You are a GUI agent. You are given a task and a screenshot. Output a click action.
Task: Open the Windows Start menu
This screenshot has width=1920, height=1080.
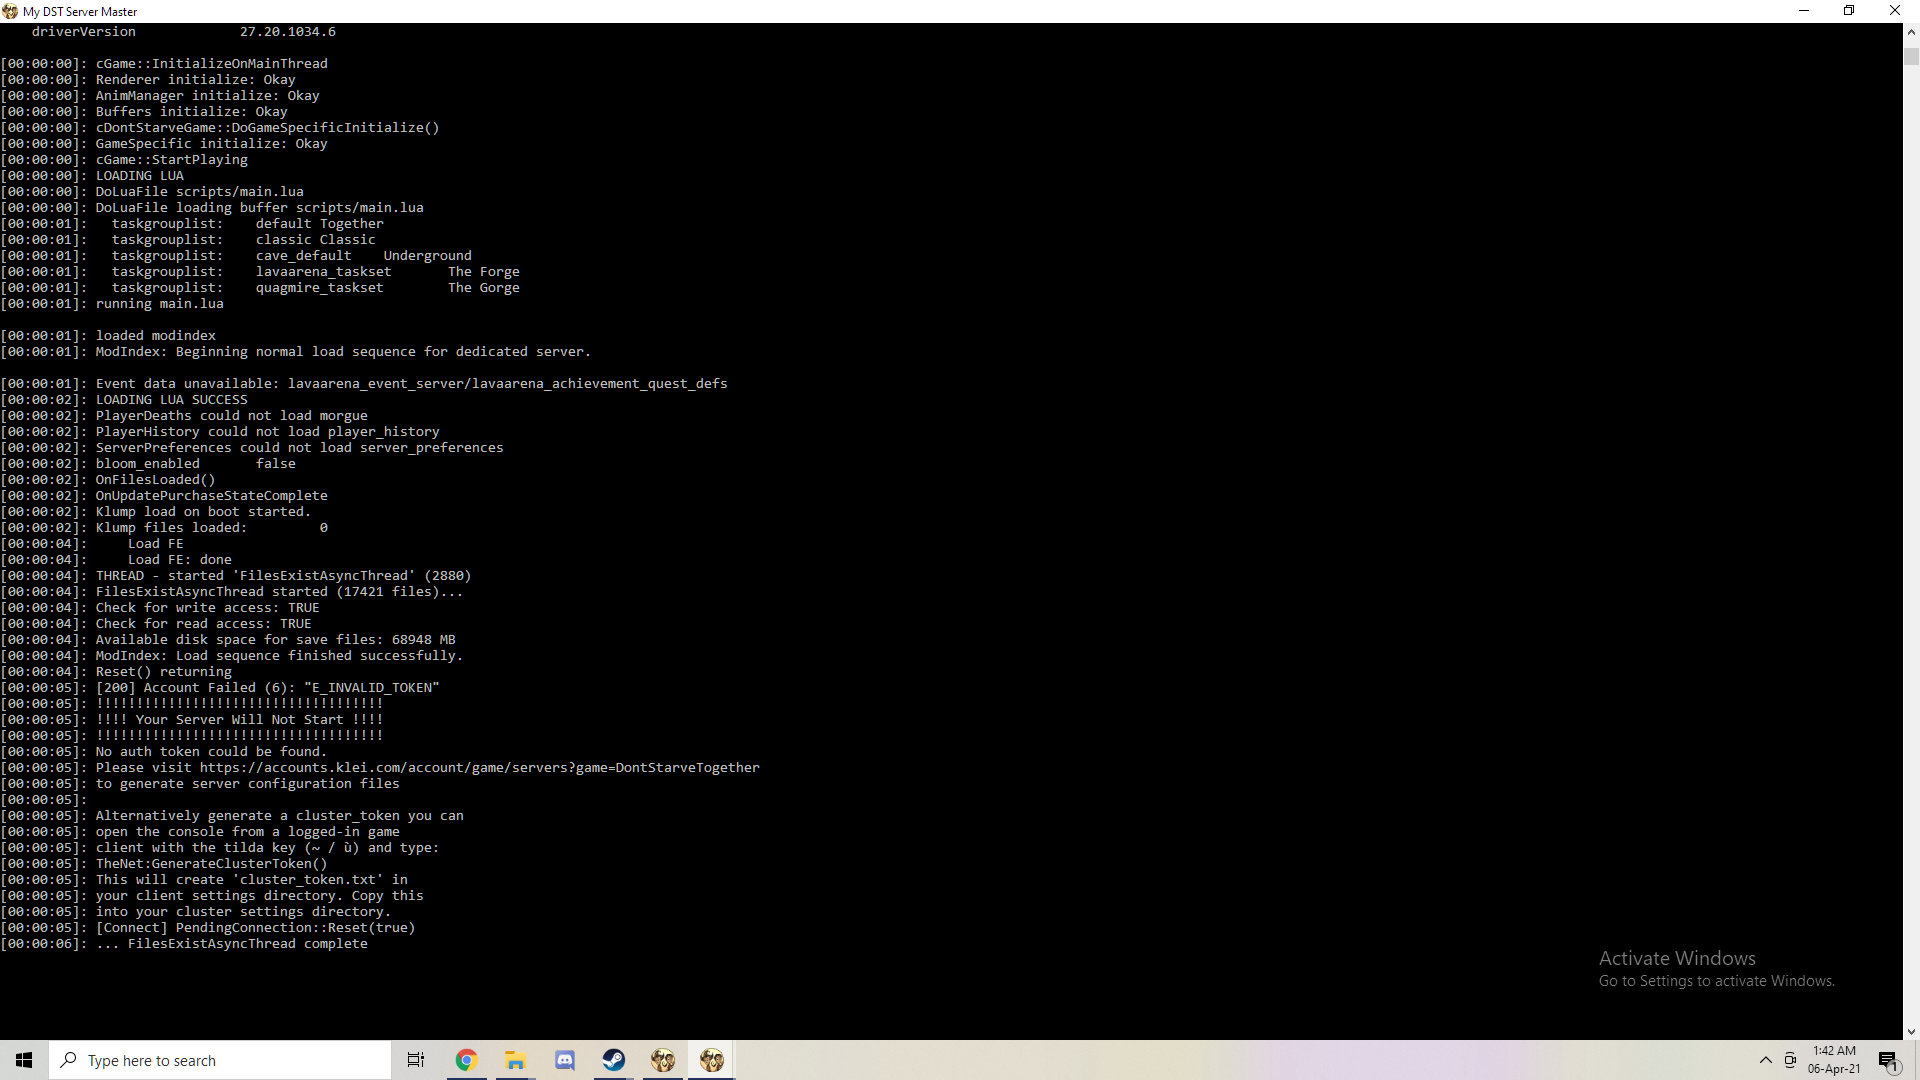coord(24,1060)
